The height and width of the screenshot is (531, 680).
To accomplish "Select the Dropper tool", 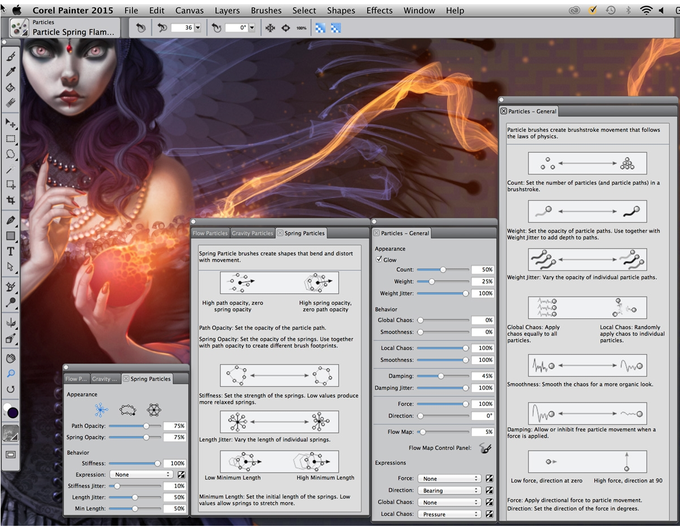I will pyautogui.click(x=11, y=72).
